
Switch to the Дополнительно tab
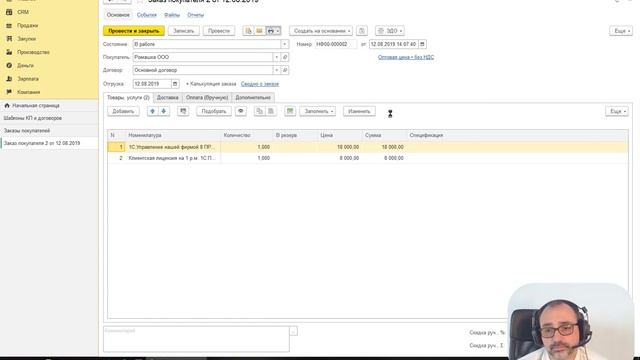coord(253,98)
